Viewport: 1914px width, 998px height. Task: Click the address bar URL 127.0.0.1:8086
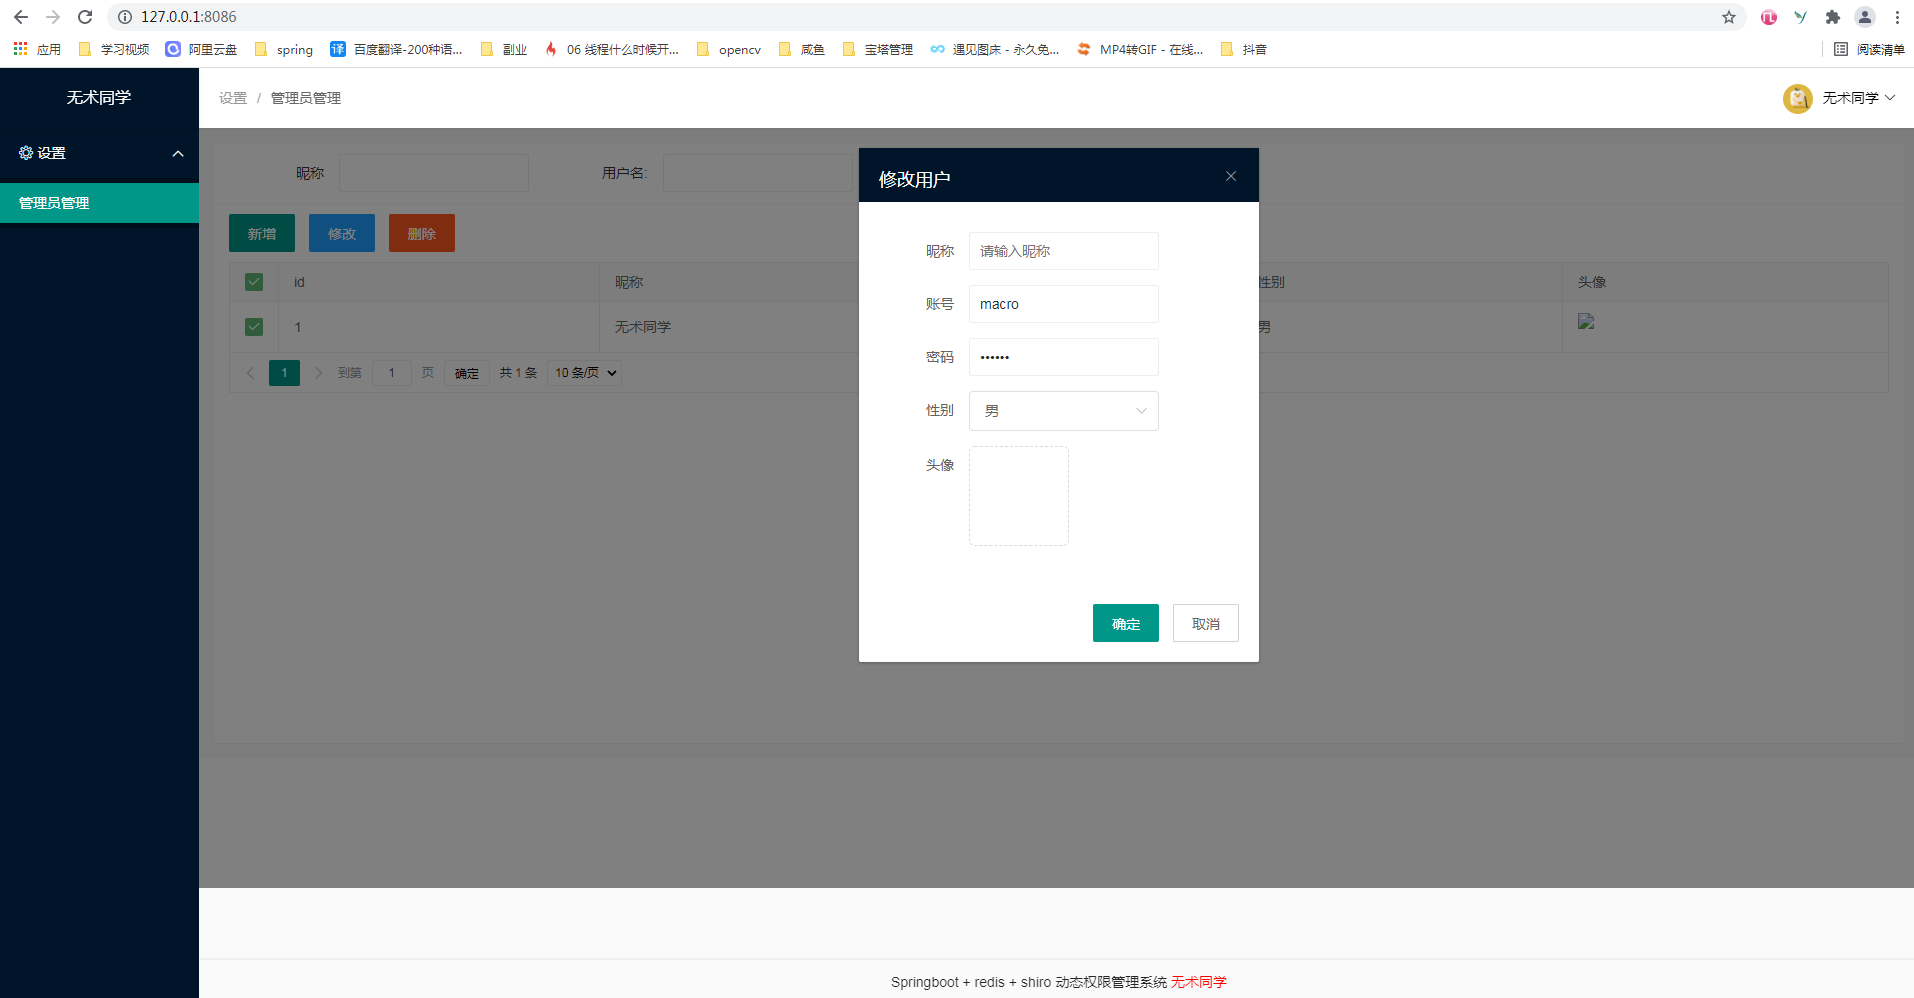pyautogui.click(x=189, y=17)
